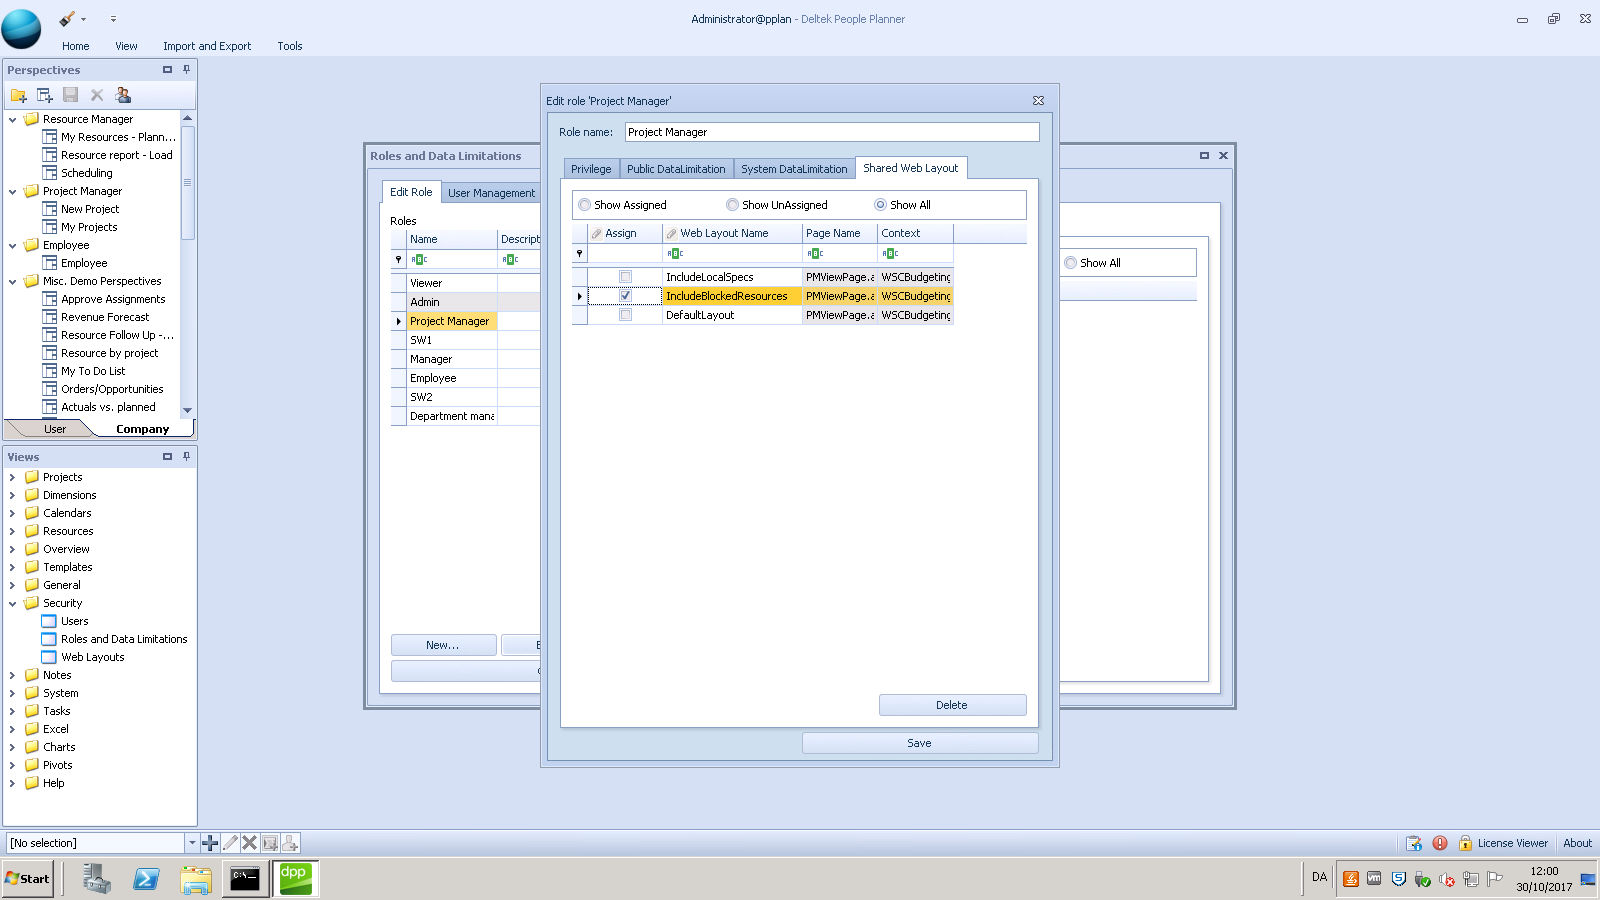This screenshot has width=1600, height=900.
Task: Open the Import and Export menu
Action: [x=207, y=46]
